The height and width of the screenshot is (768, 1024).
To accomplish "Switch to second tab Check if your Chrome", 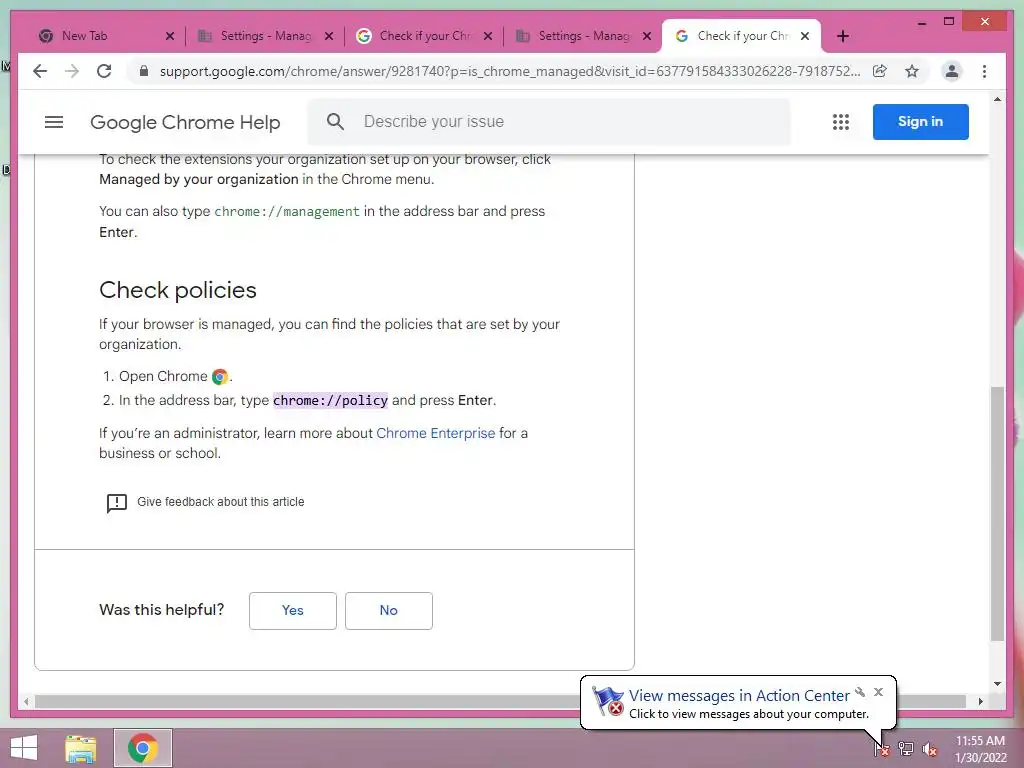I will (x=423, y=36).
